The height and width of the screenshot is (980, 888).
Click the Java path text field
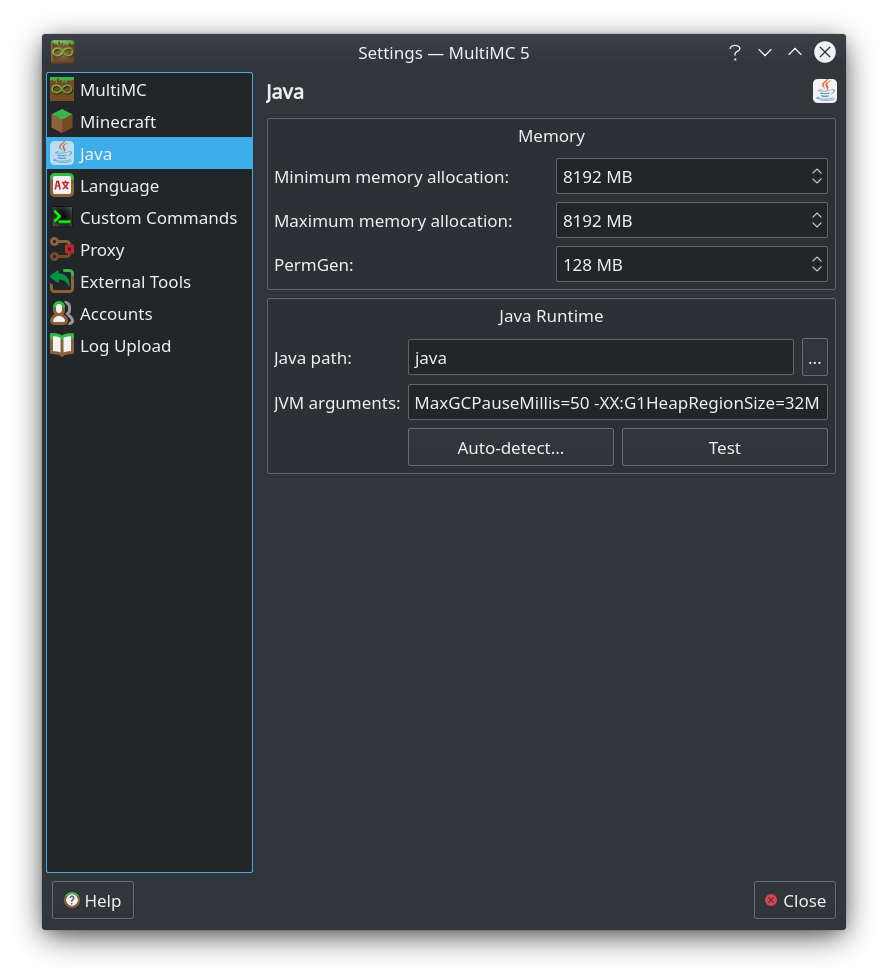601,358
